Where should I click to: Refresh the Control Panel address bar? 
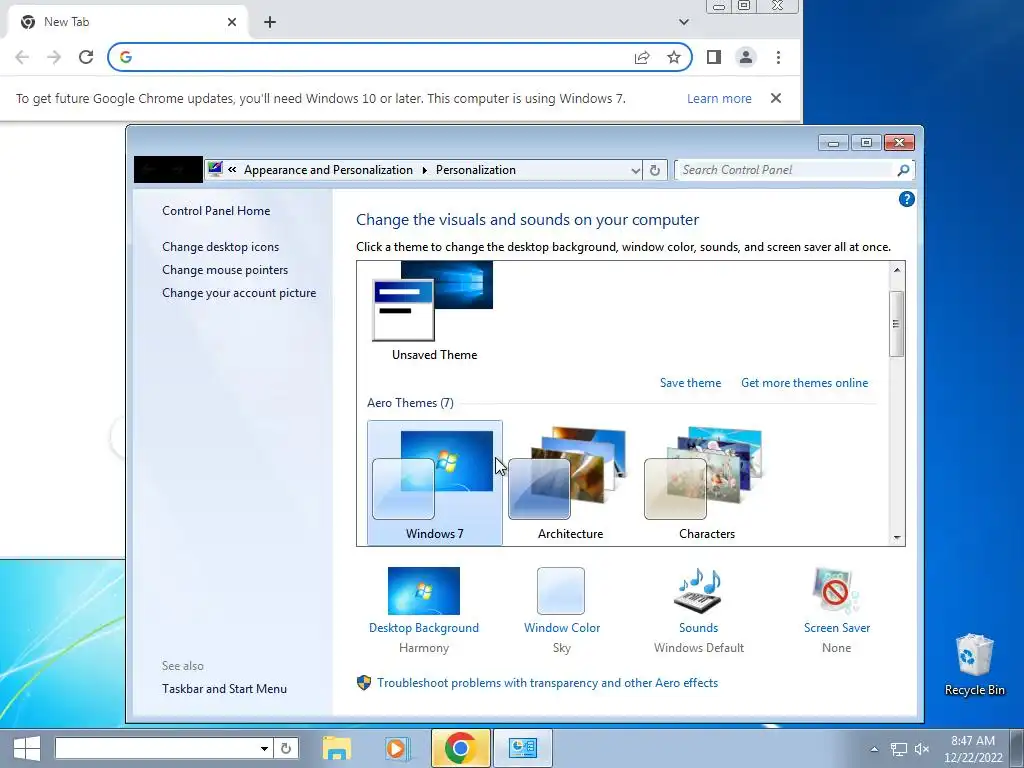(655, 170)
